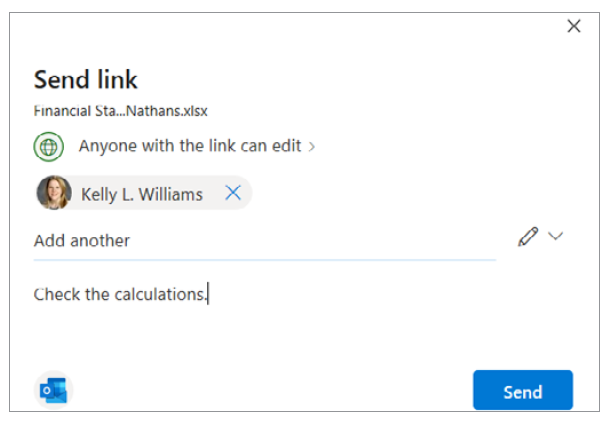This screenshot has height=442, width=604.
Task: Click the word "Check" in the message
Action: pos(57,294)
